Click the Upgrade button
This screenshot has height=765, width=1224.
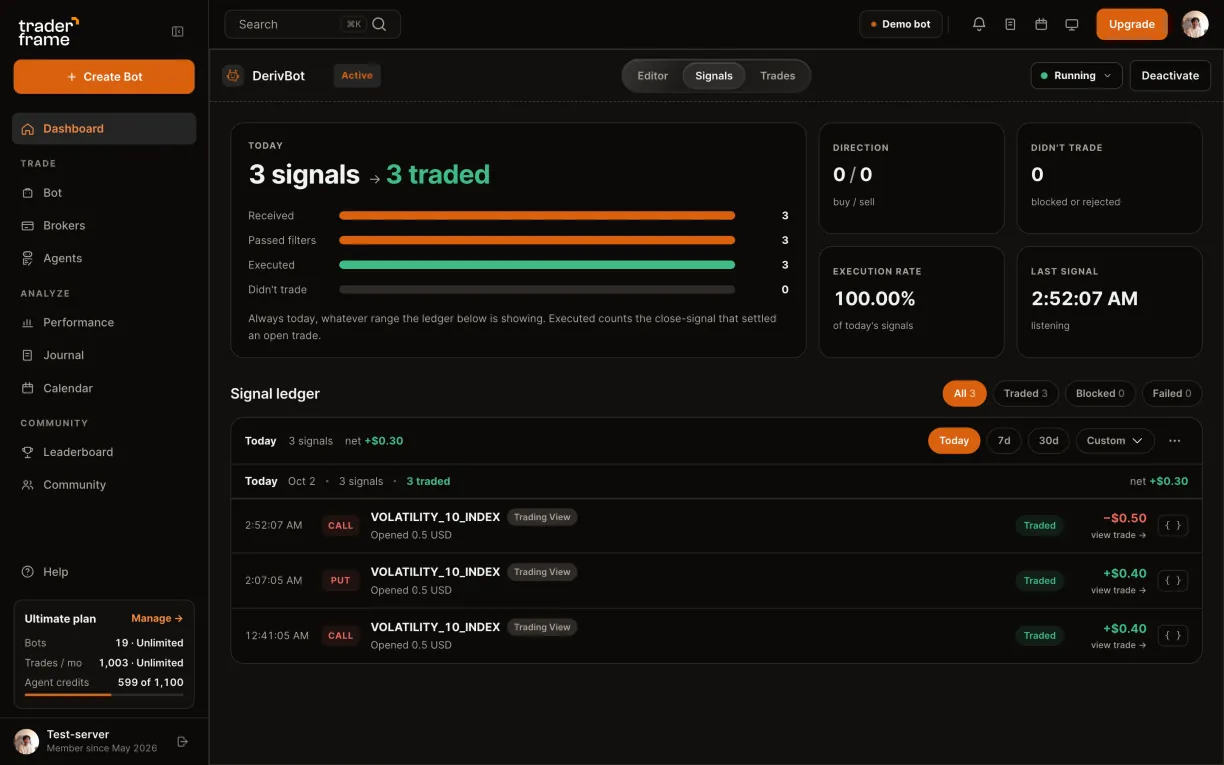[1132, 24]
